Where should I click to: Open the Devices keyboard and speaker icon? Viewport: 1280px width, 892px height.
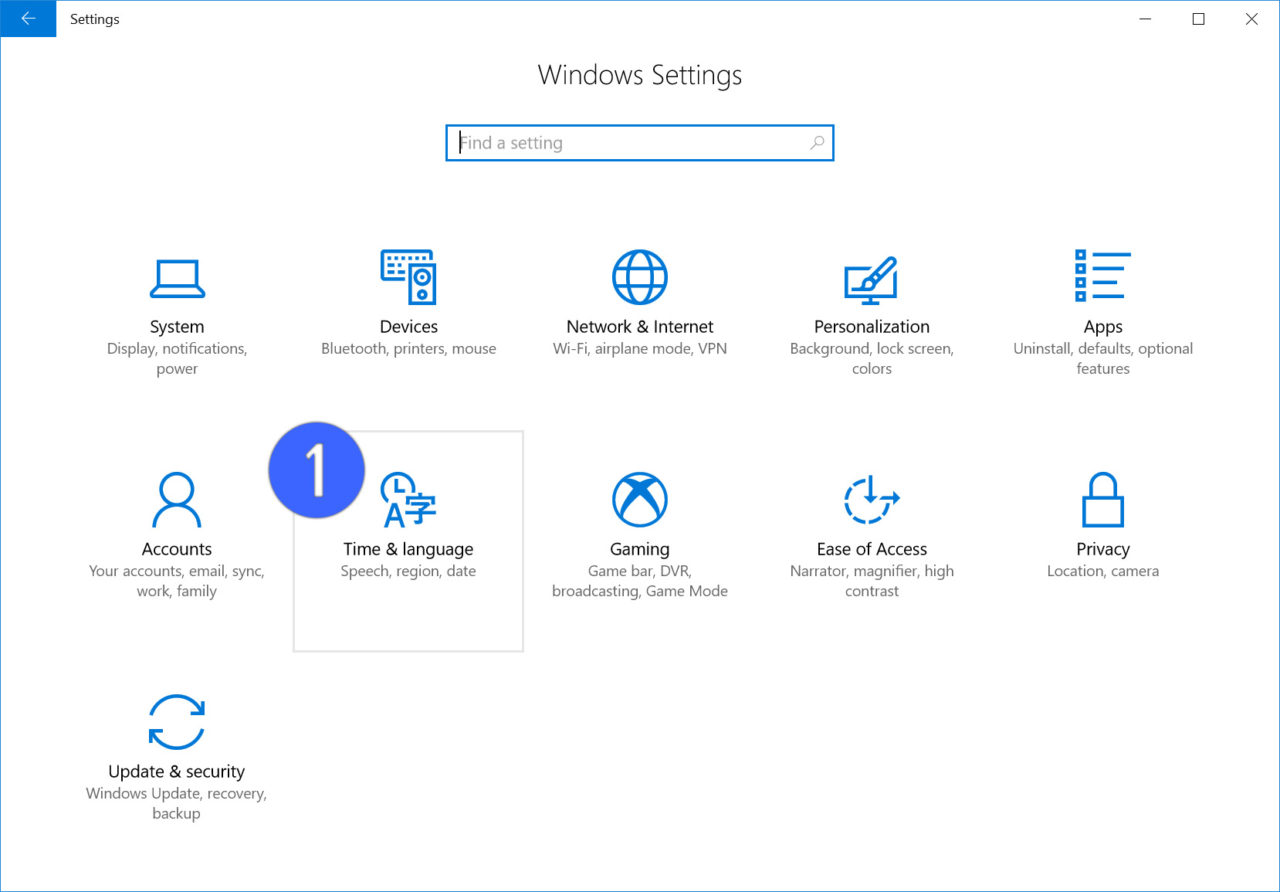click(x=408, y=277)
